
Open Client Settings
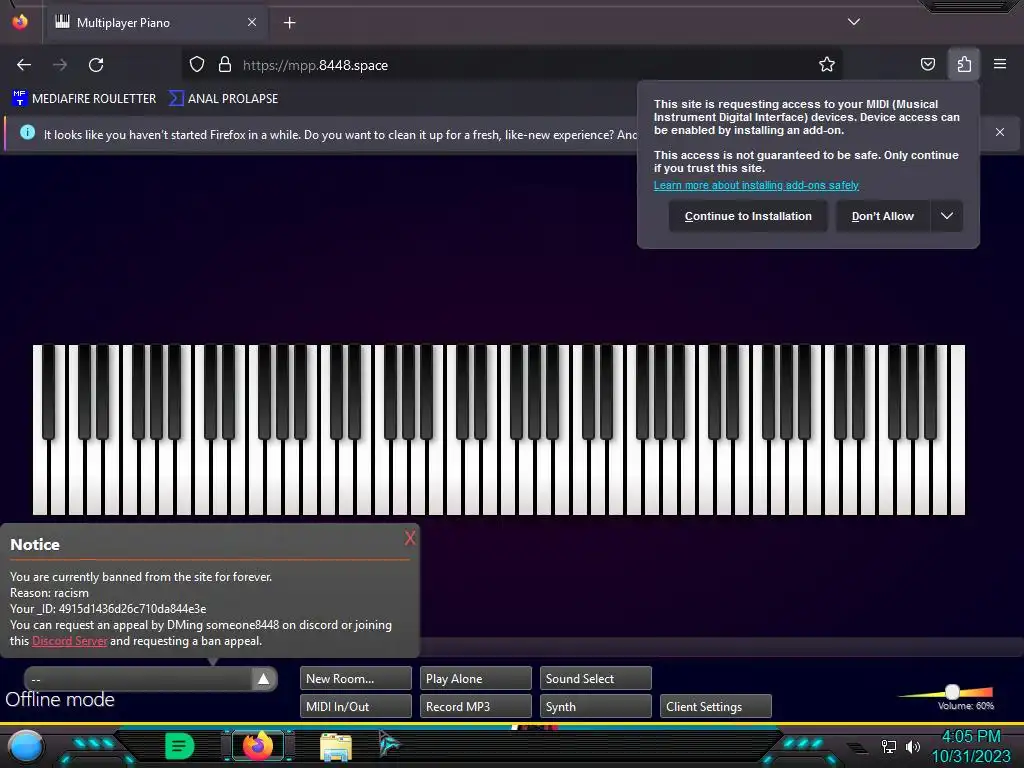[x=716, y=706]
